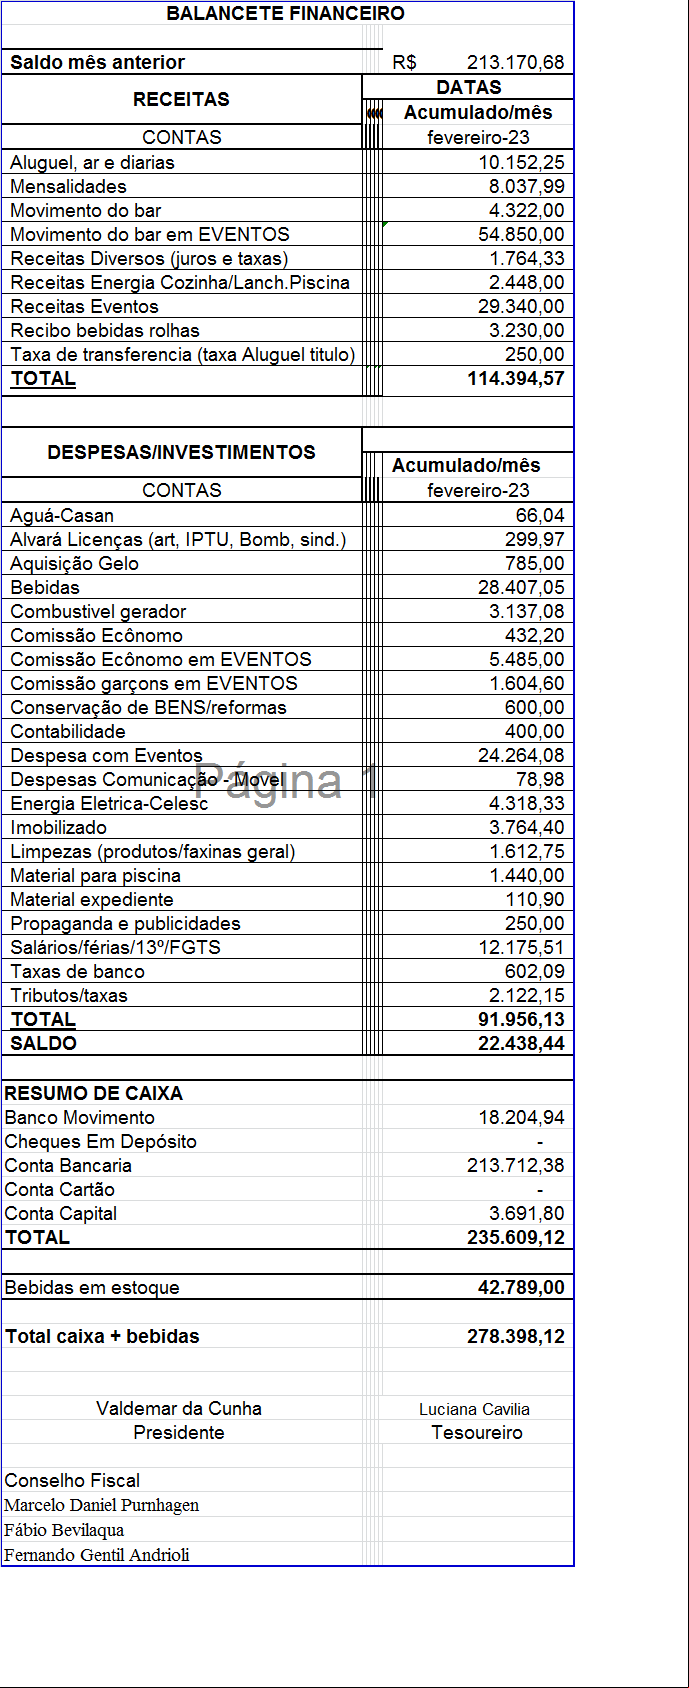Click the name Marcelo Daniel Purnhagen

coord(101,1505)
